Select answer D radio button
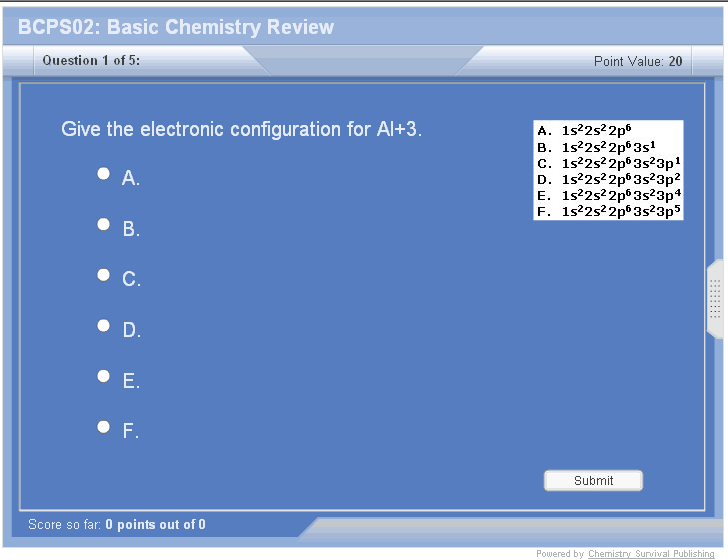The width and height of the screenshot is (728, 560). pos(104,326)
